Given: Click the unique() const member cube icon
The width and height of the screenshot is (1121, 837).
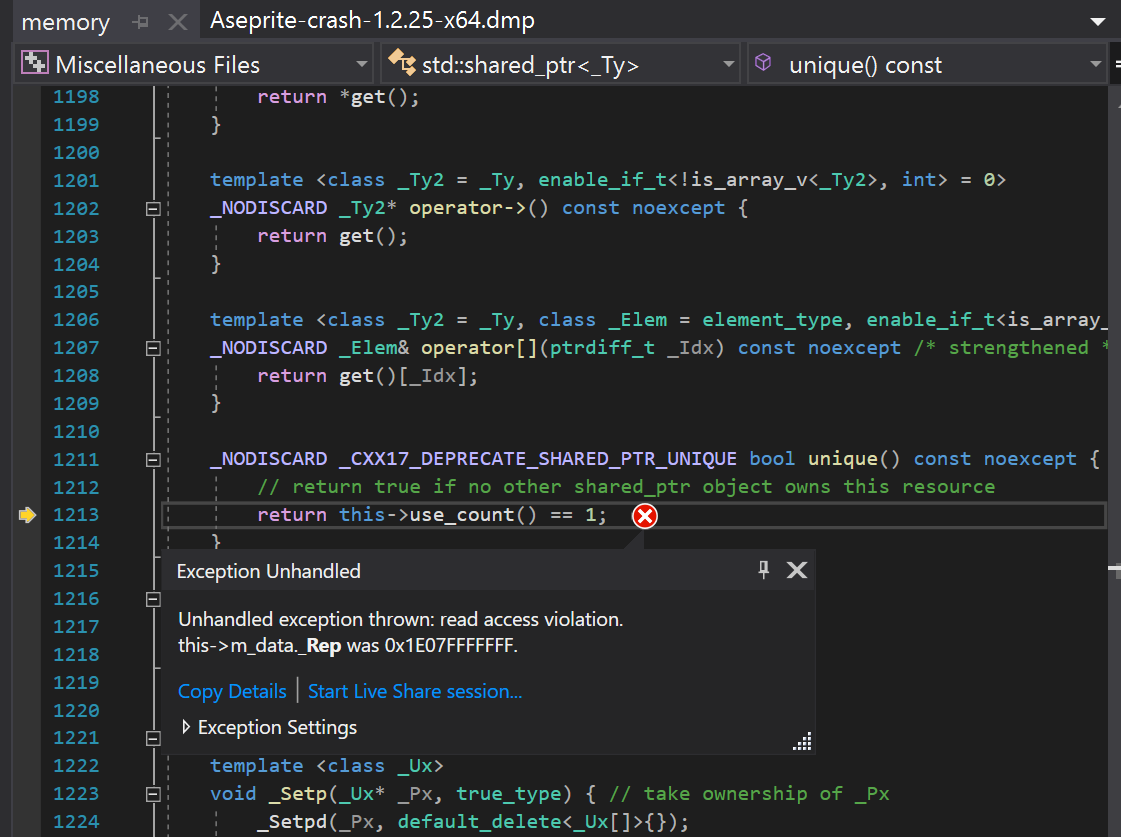Looking at the screenshot, I should point(763,63).
